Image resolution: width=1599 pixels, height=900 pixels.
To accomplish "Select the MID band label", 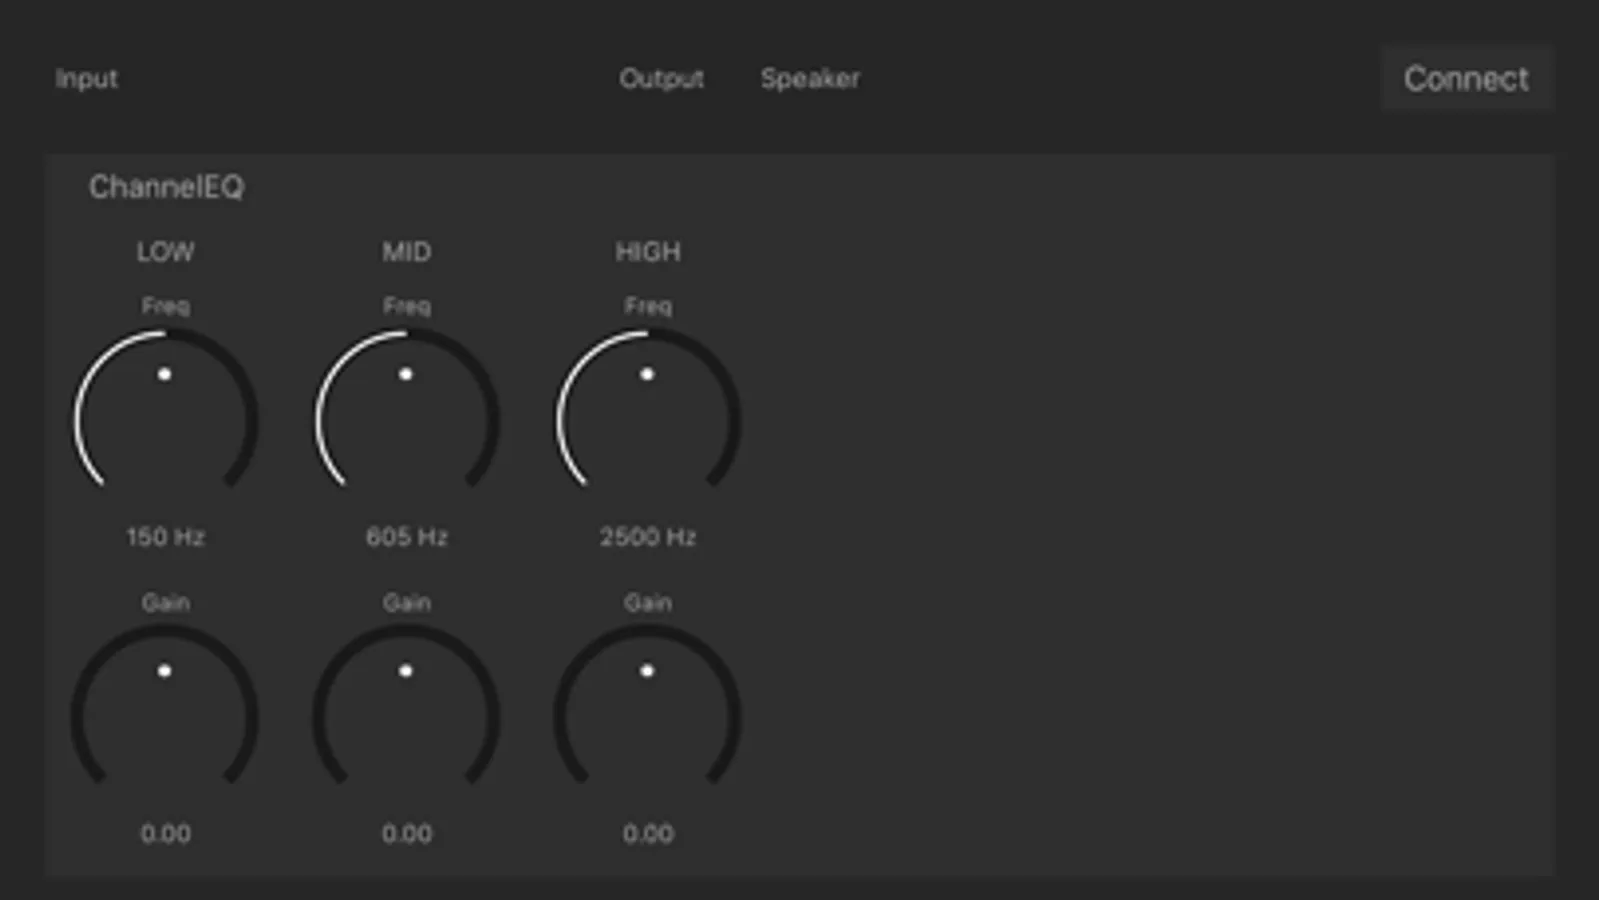I will coord(406,252).
